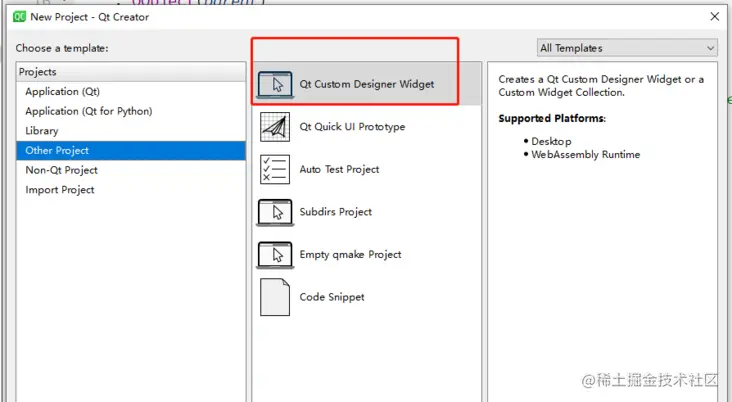
Task: Select the Qt Quick UI Prototype label
Action: pyautogui.click(x=352, y=127)
